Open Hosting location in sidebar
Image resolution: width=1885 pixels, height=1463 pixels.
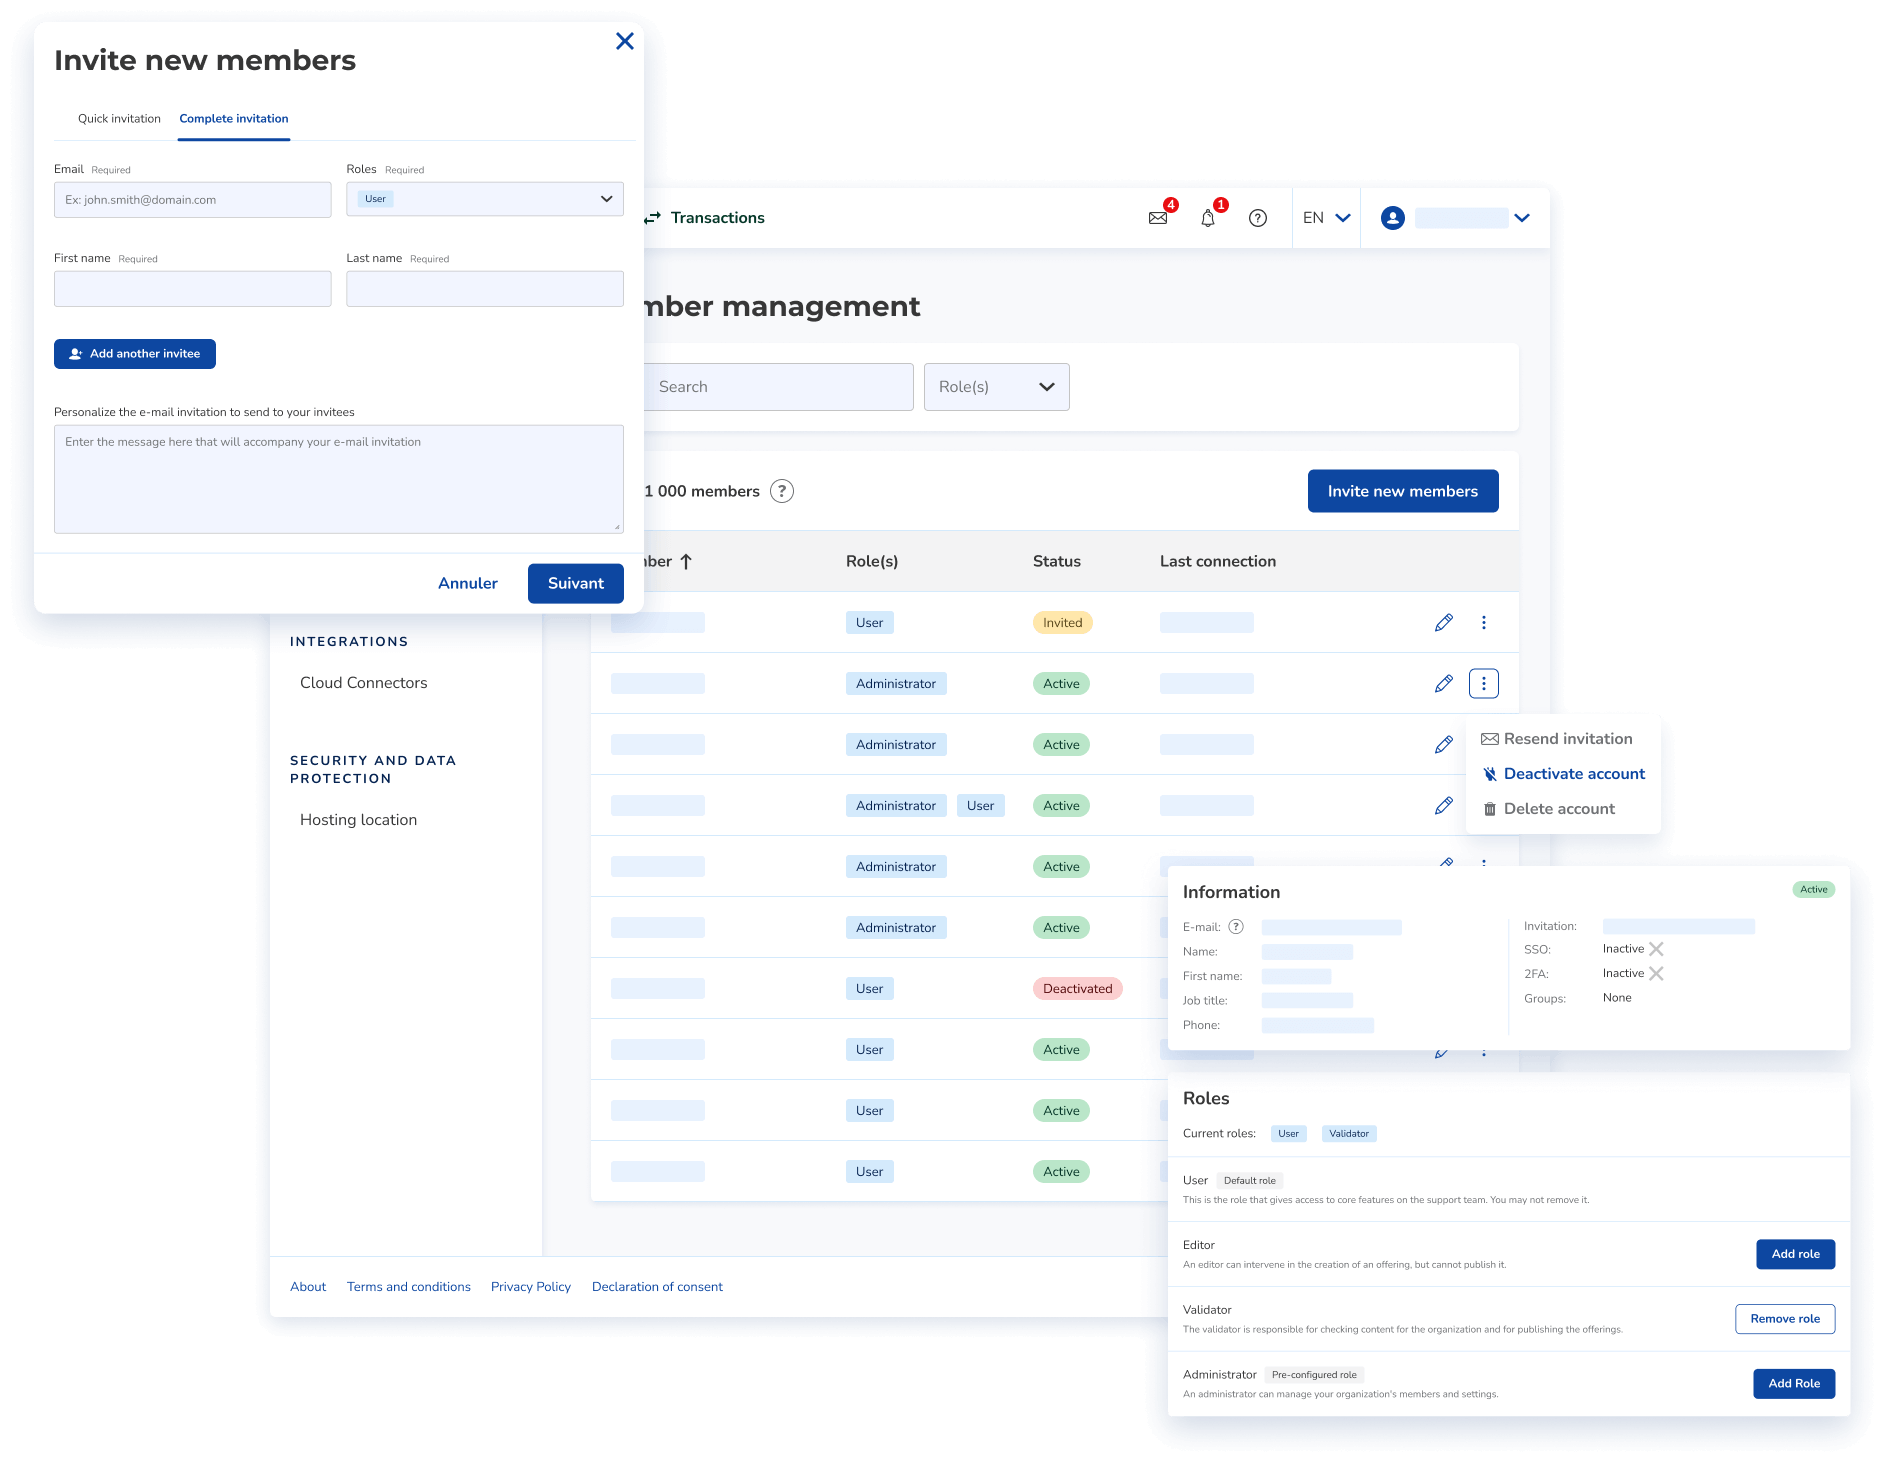(359, 820)
